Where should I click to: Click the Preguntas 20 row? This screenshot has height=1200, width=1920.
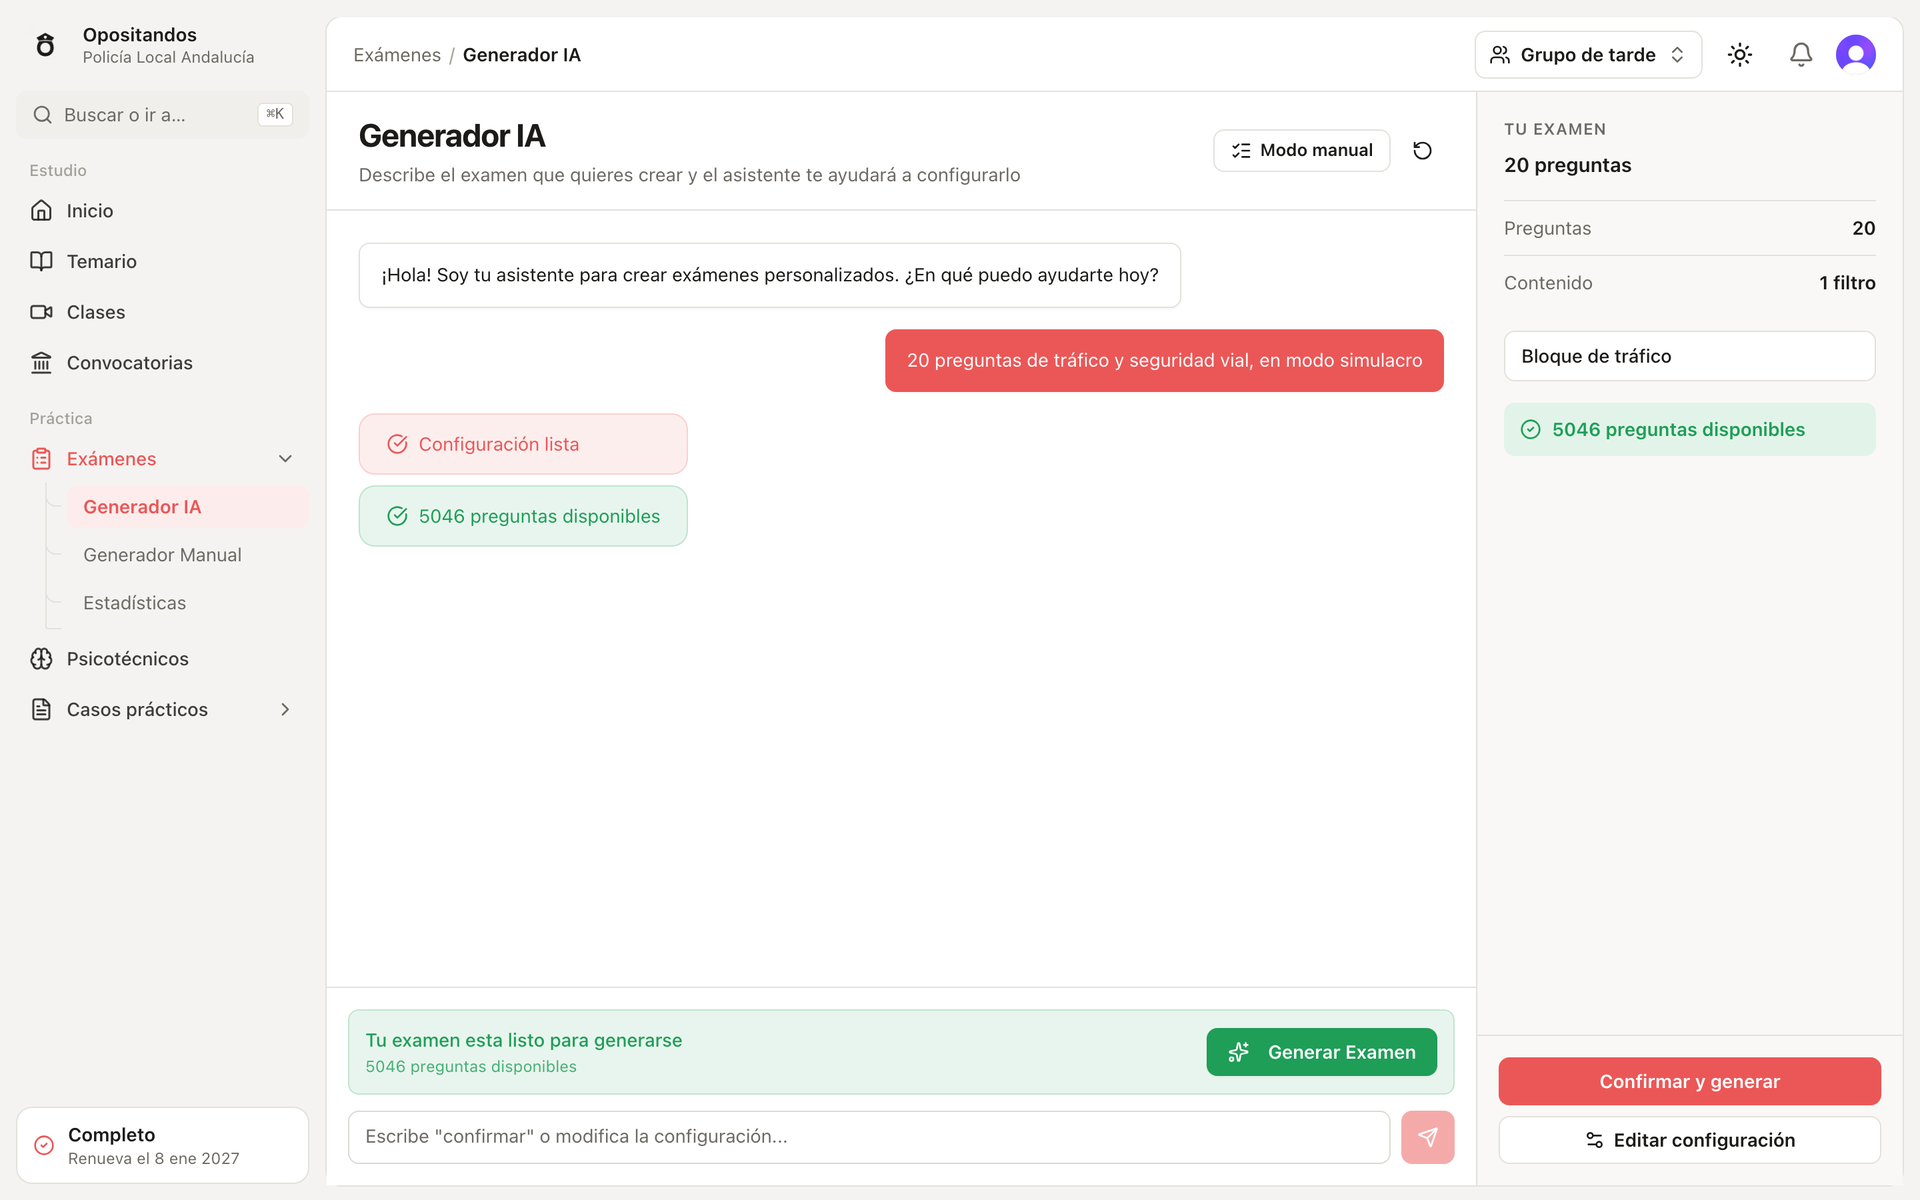click(1690, 228)
